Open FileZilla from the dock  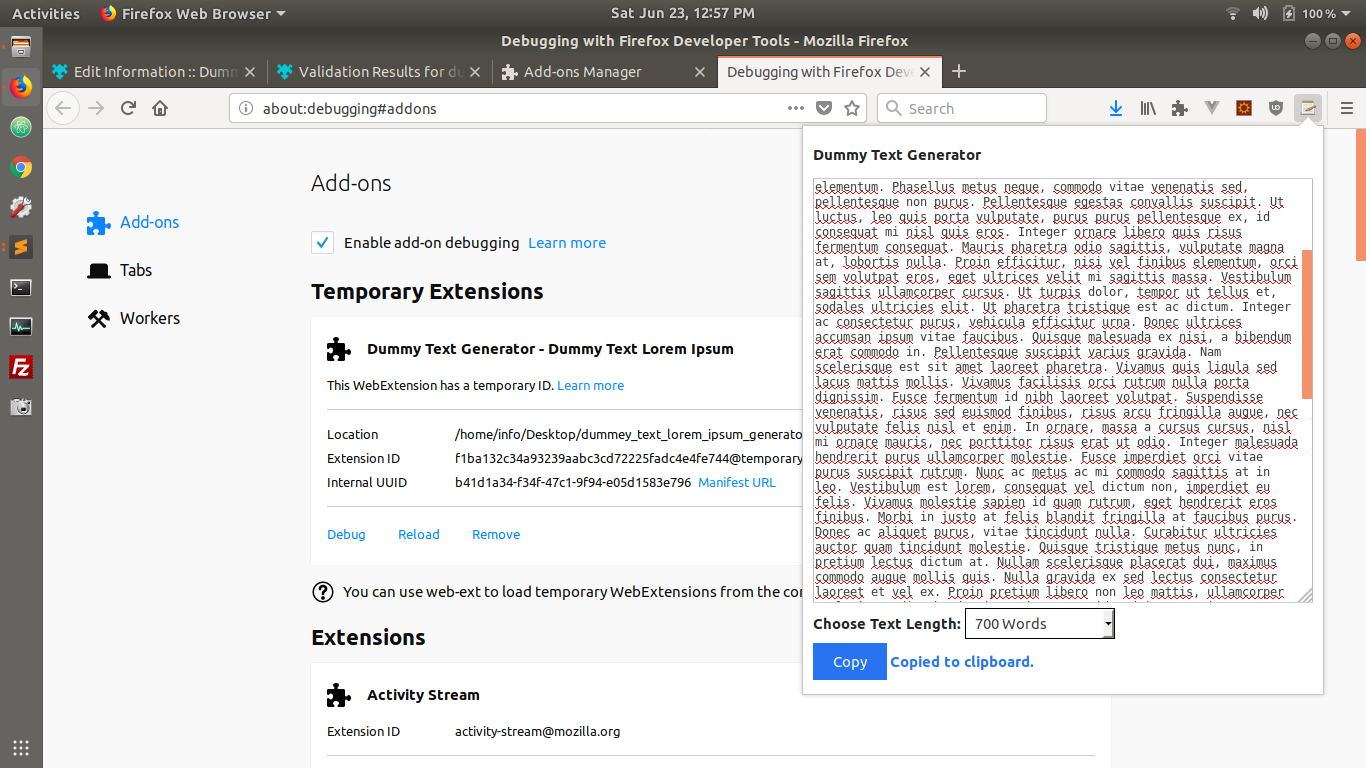click(x=21, y=367)
